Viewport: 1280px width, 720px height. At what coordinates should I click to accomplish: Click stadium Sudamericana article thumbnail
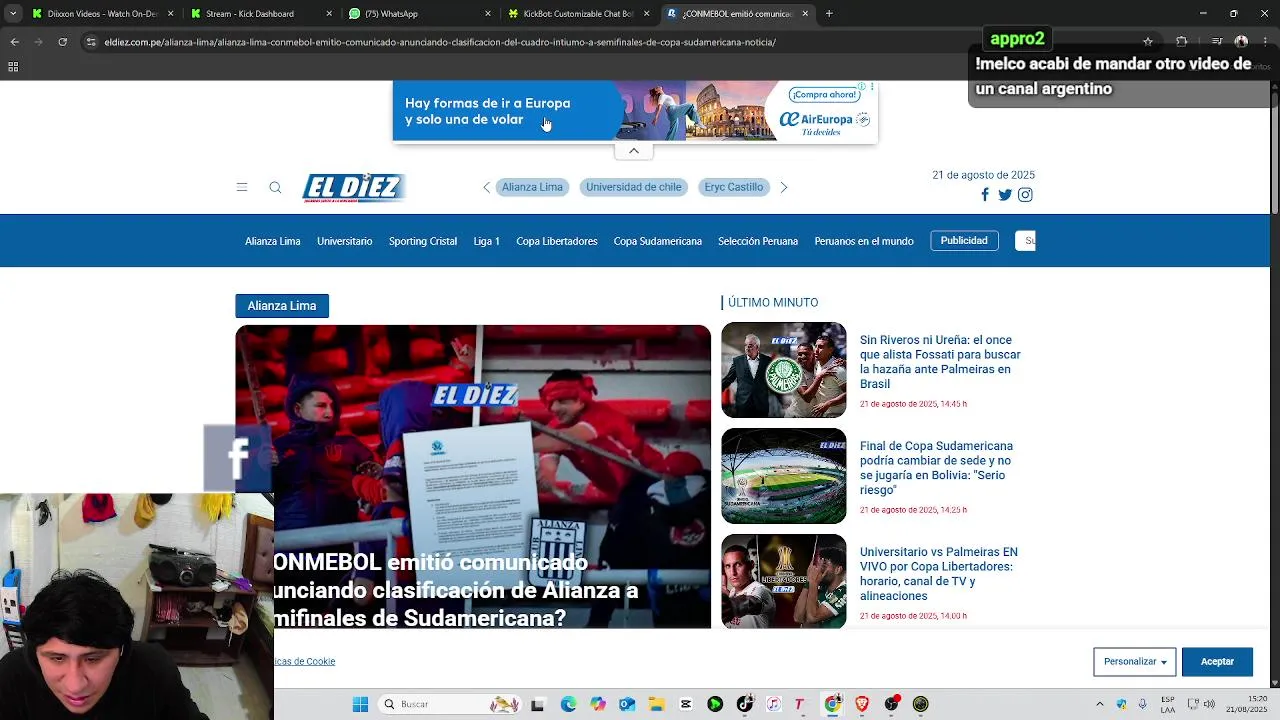784,476
